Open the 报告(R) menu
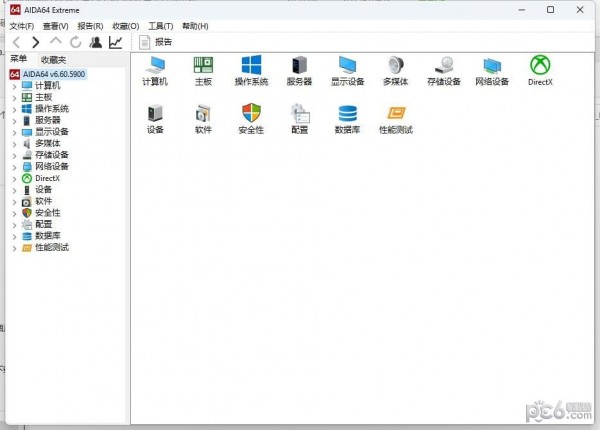 coord(90,26)
